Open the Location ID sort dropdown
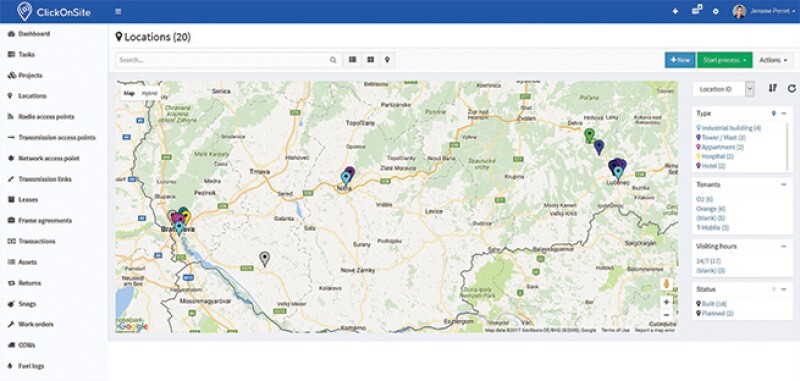Screen dimensions: 800x381 coord(723,89)
